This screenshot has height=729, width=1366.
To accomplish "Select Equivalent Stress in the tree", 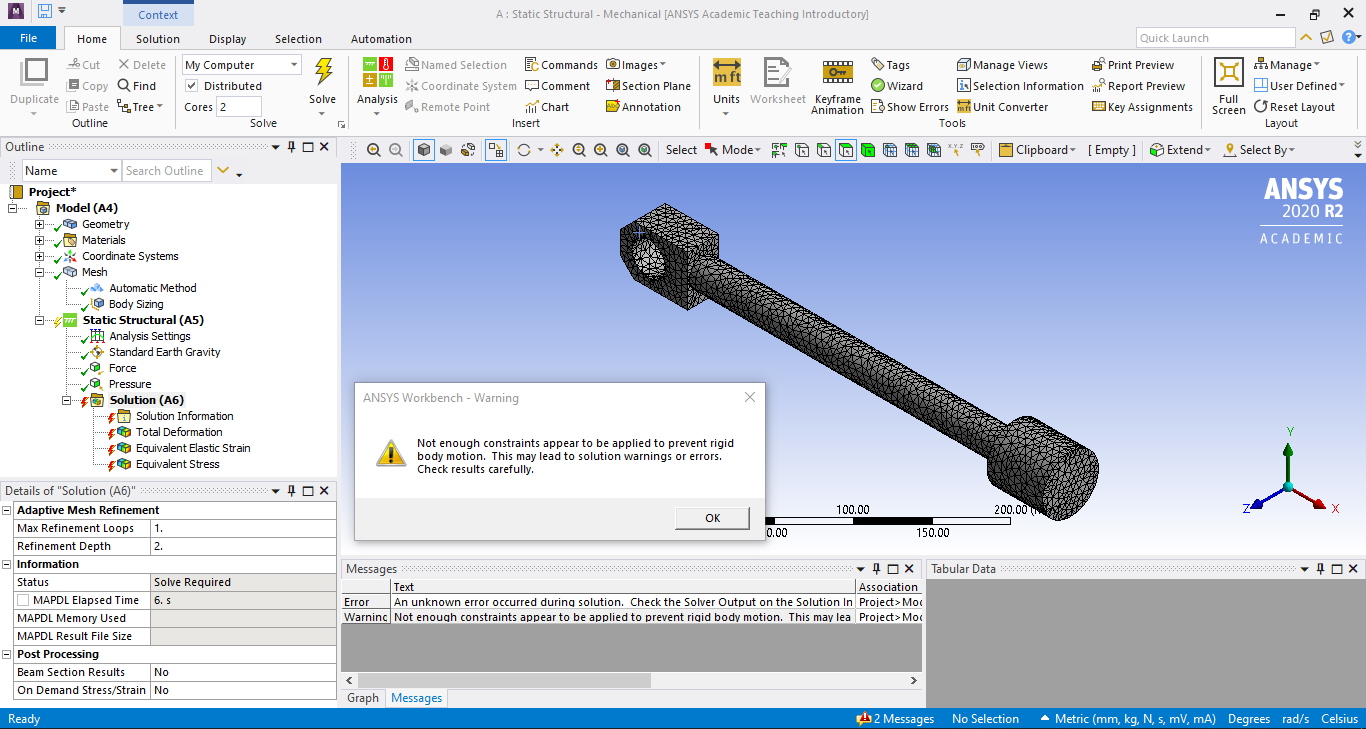I will tap(177, 464).
